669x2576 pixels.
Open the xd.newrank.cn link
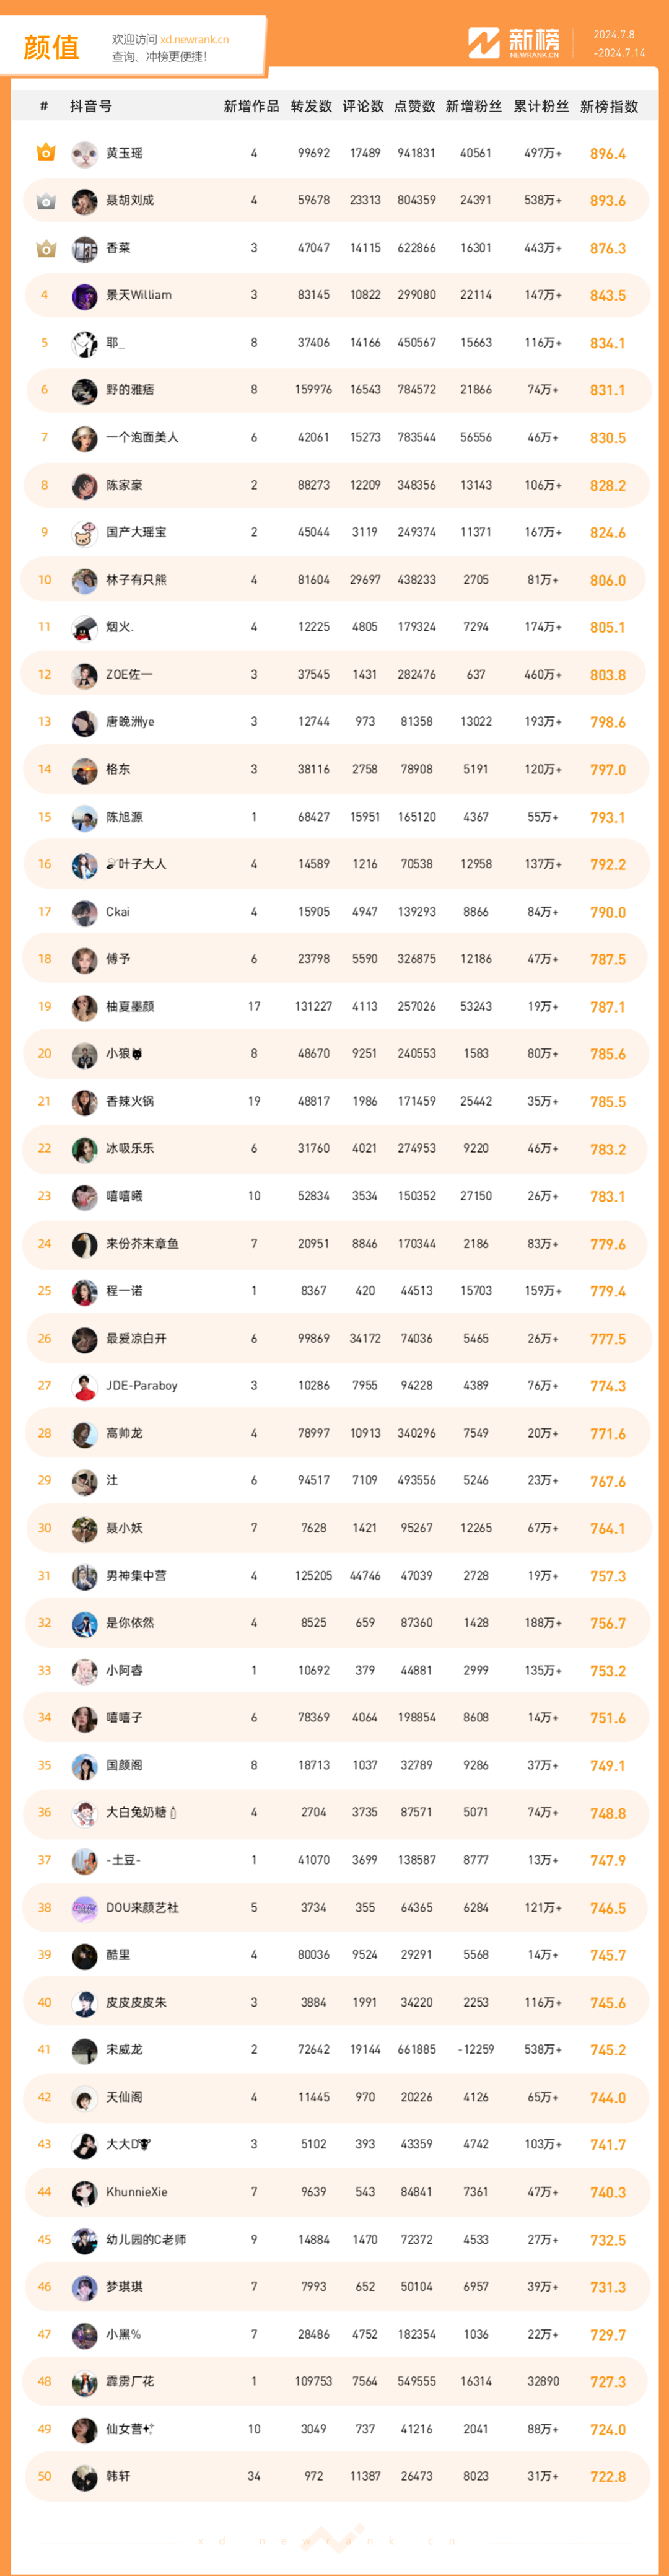pyautogui.click(x=194, y=40)
